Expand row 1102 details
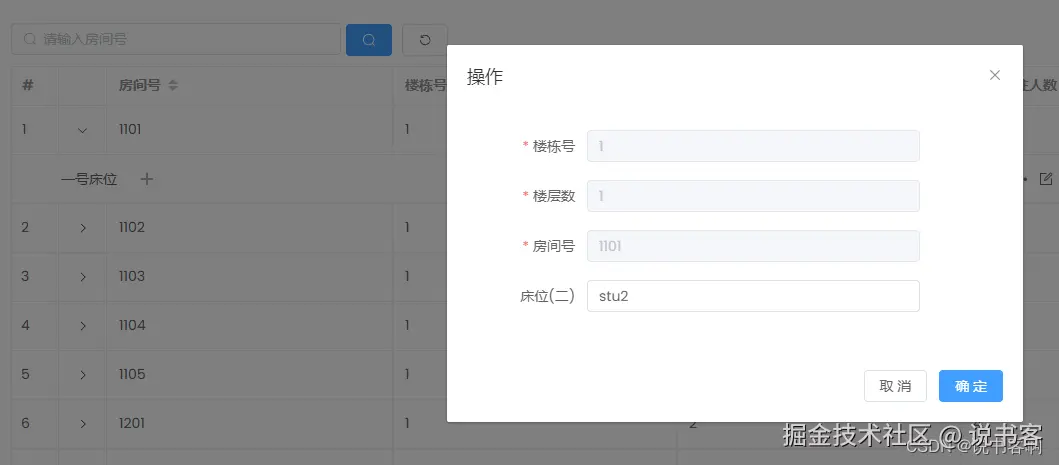The image size is (1059, 465). click(83, 228)
